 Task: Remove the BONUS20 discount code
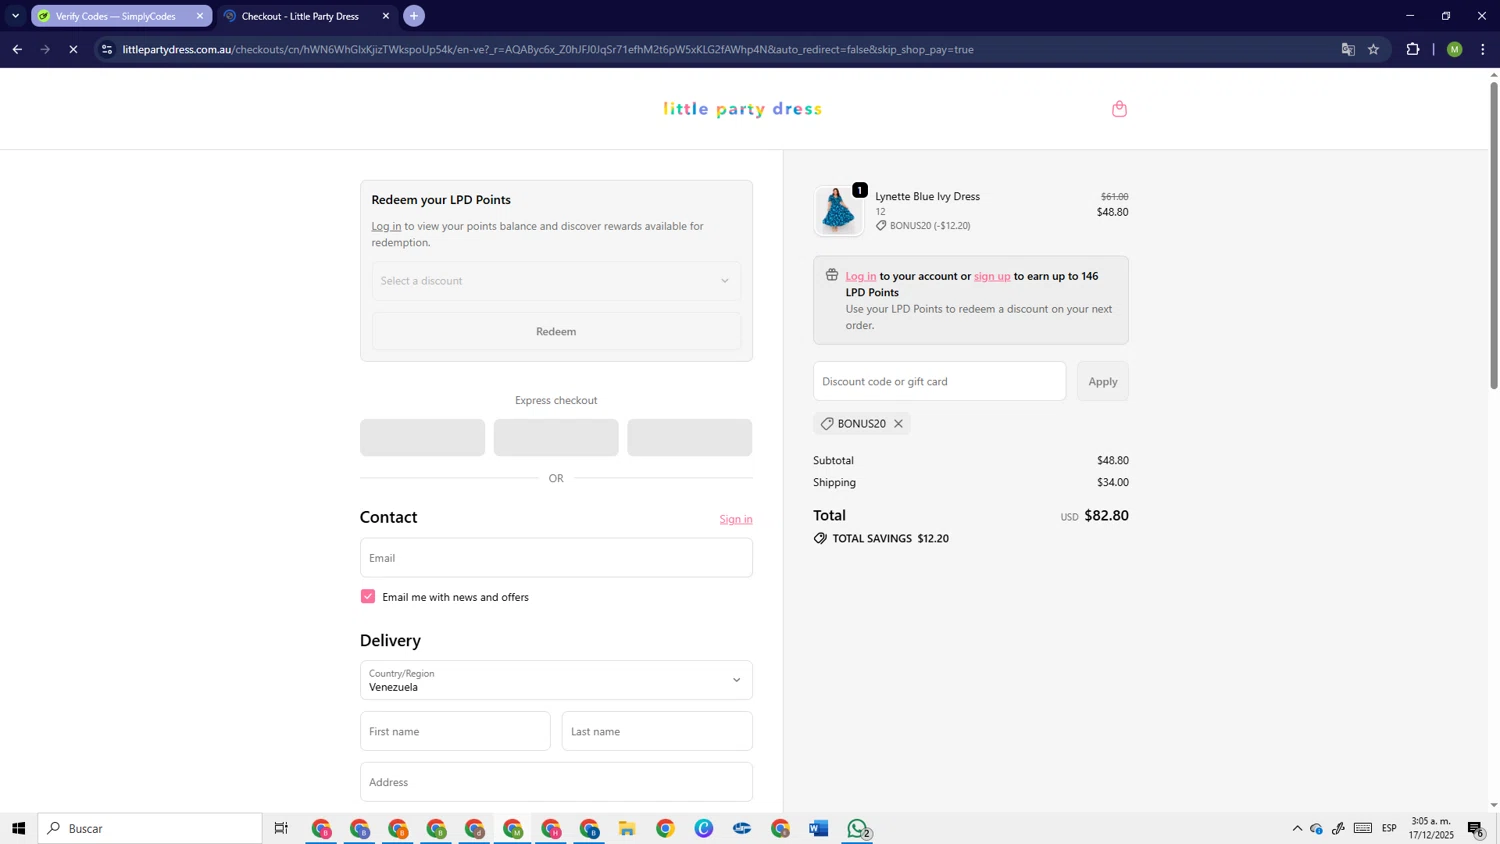[898, 424]
